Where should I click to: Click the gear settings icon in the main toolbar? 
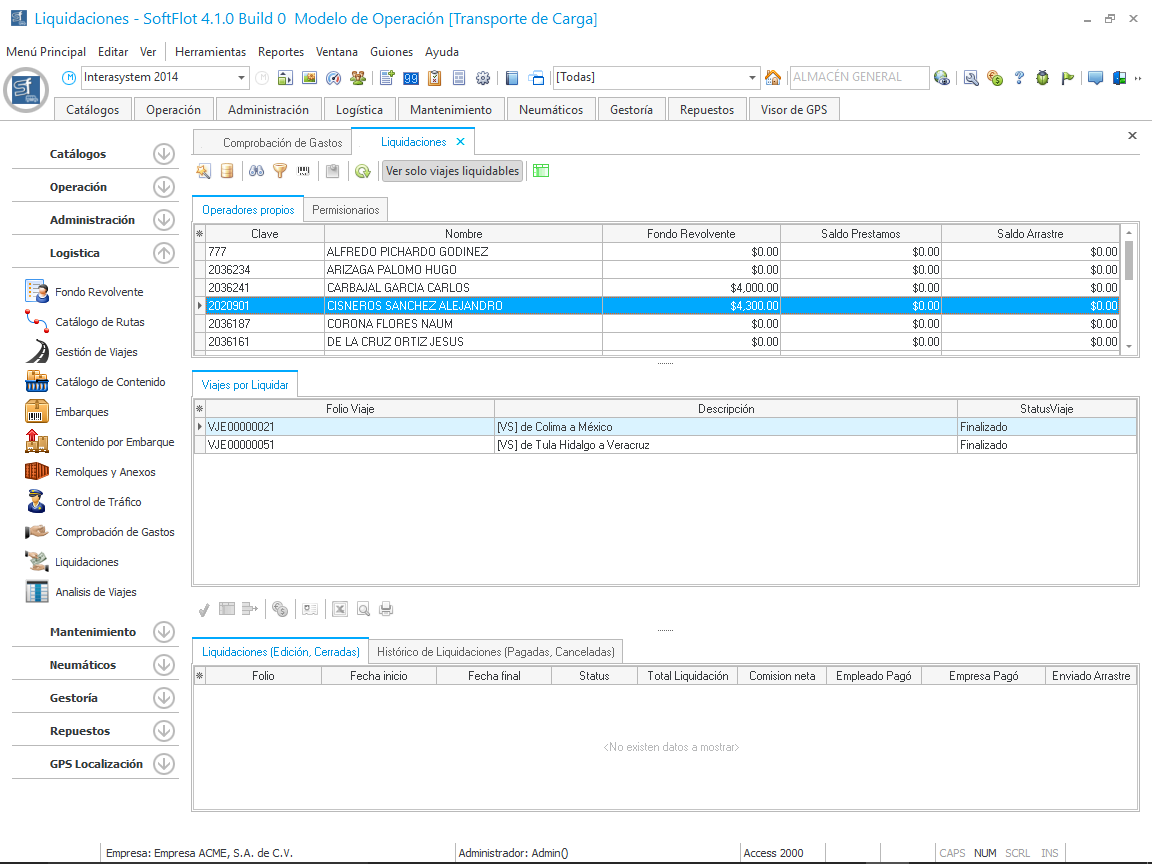click(x=483, y=78)
